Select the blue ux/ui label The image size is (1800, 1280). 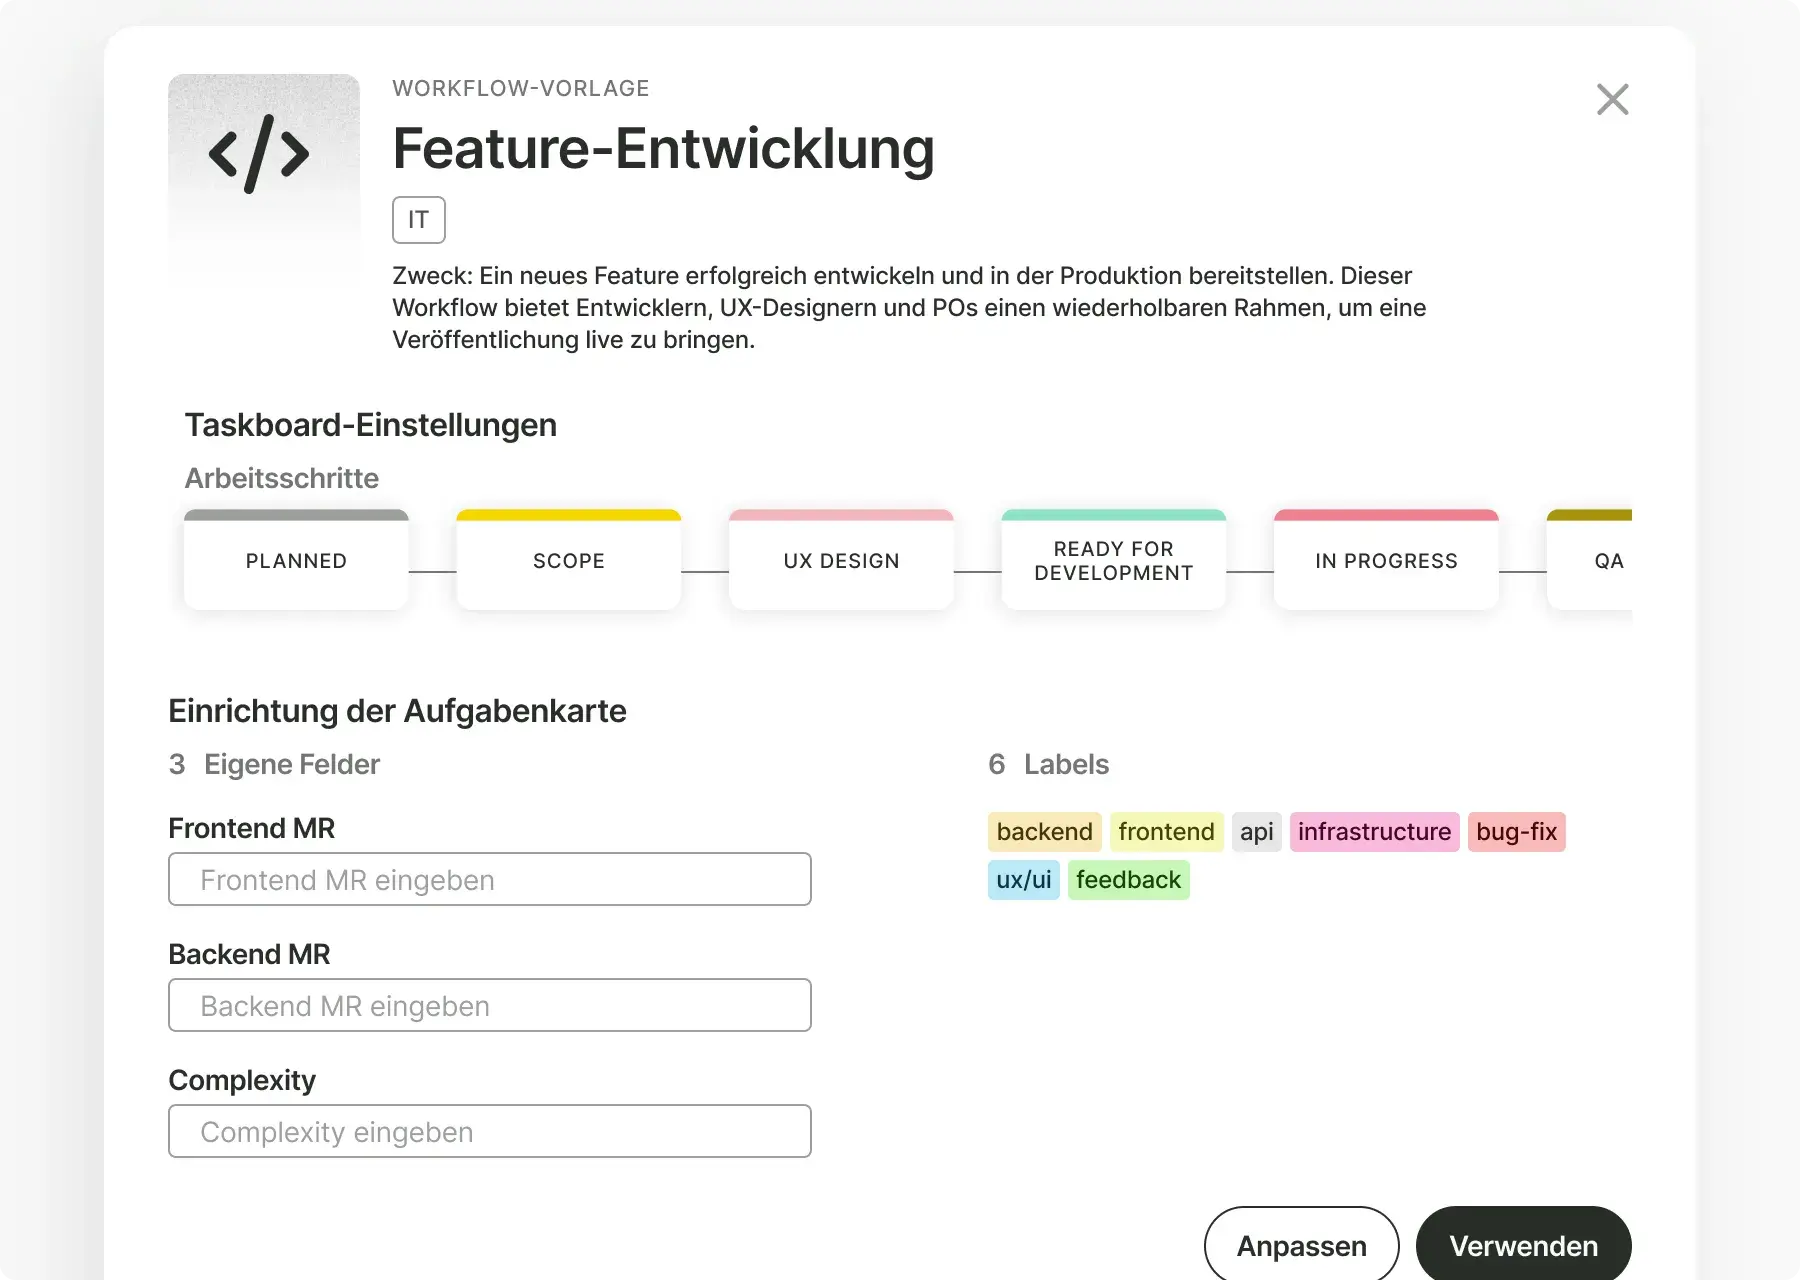(1023, 880)
